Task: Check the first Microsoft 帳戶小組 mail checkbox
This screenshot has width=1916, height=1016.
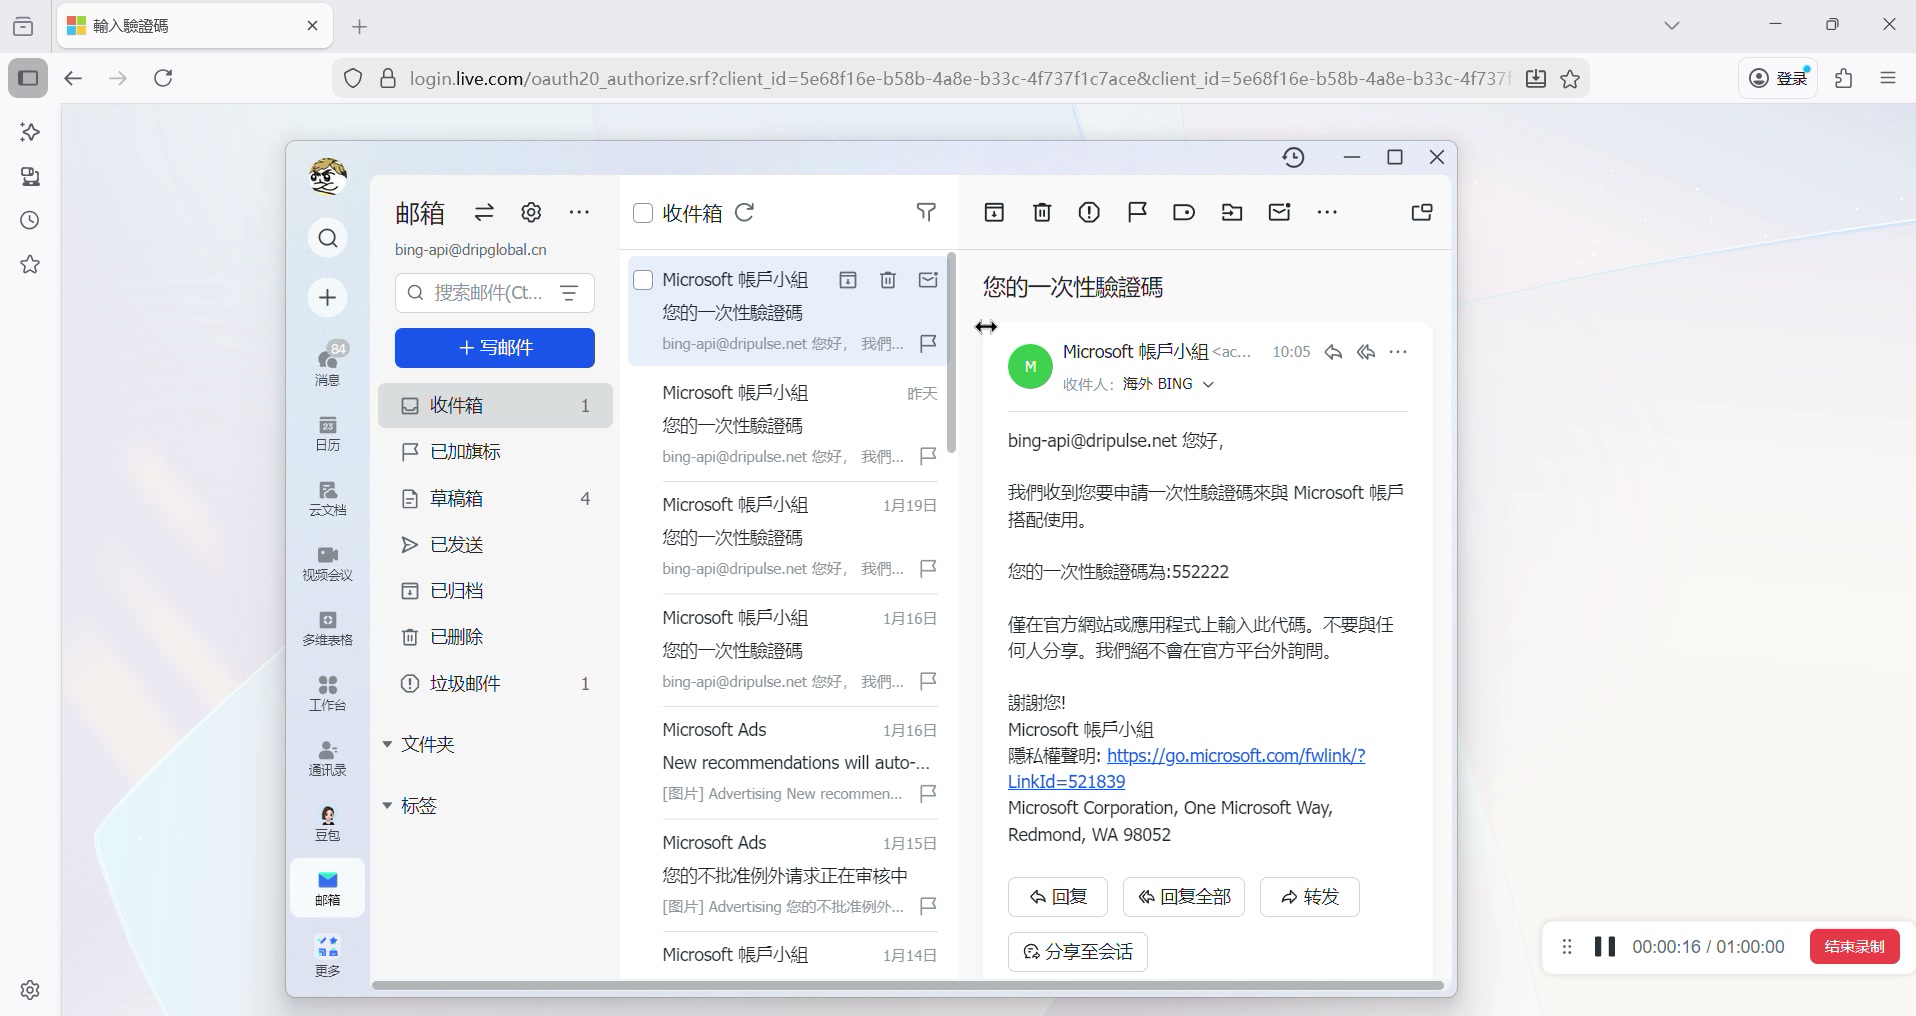Action: point(643,280)
